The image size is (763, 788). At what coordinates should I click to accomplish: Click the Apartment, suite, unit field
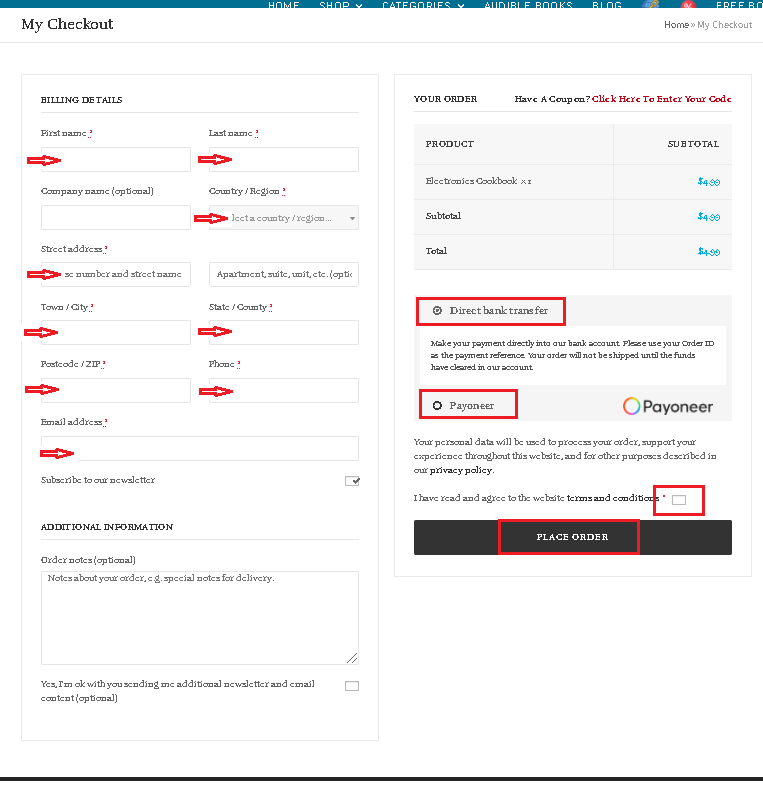click(283, 274)
